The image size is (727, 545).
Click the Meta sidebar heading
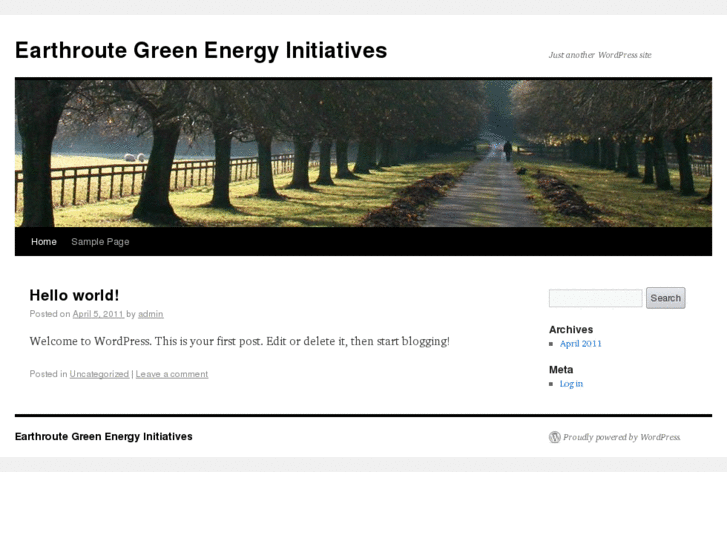561,370
